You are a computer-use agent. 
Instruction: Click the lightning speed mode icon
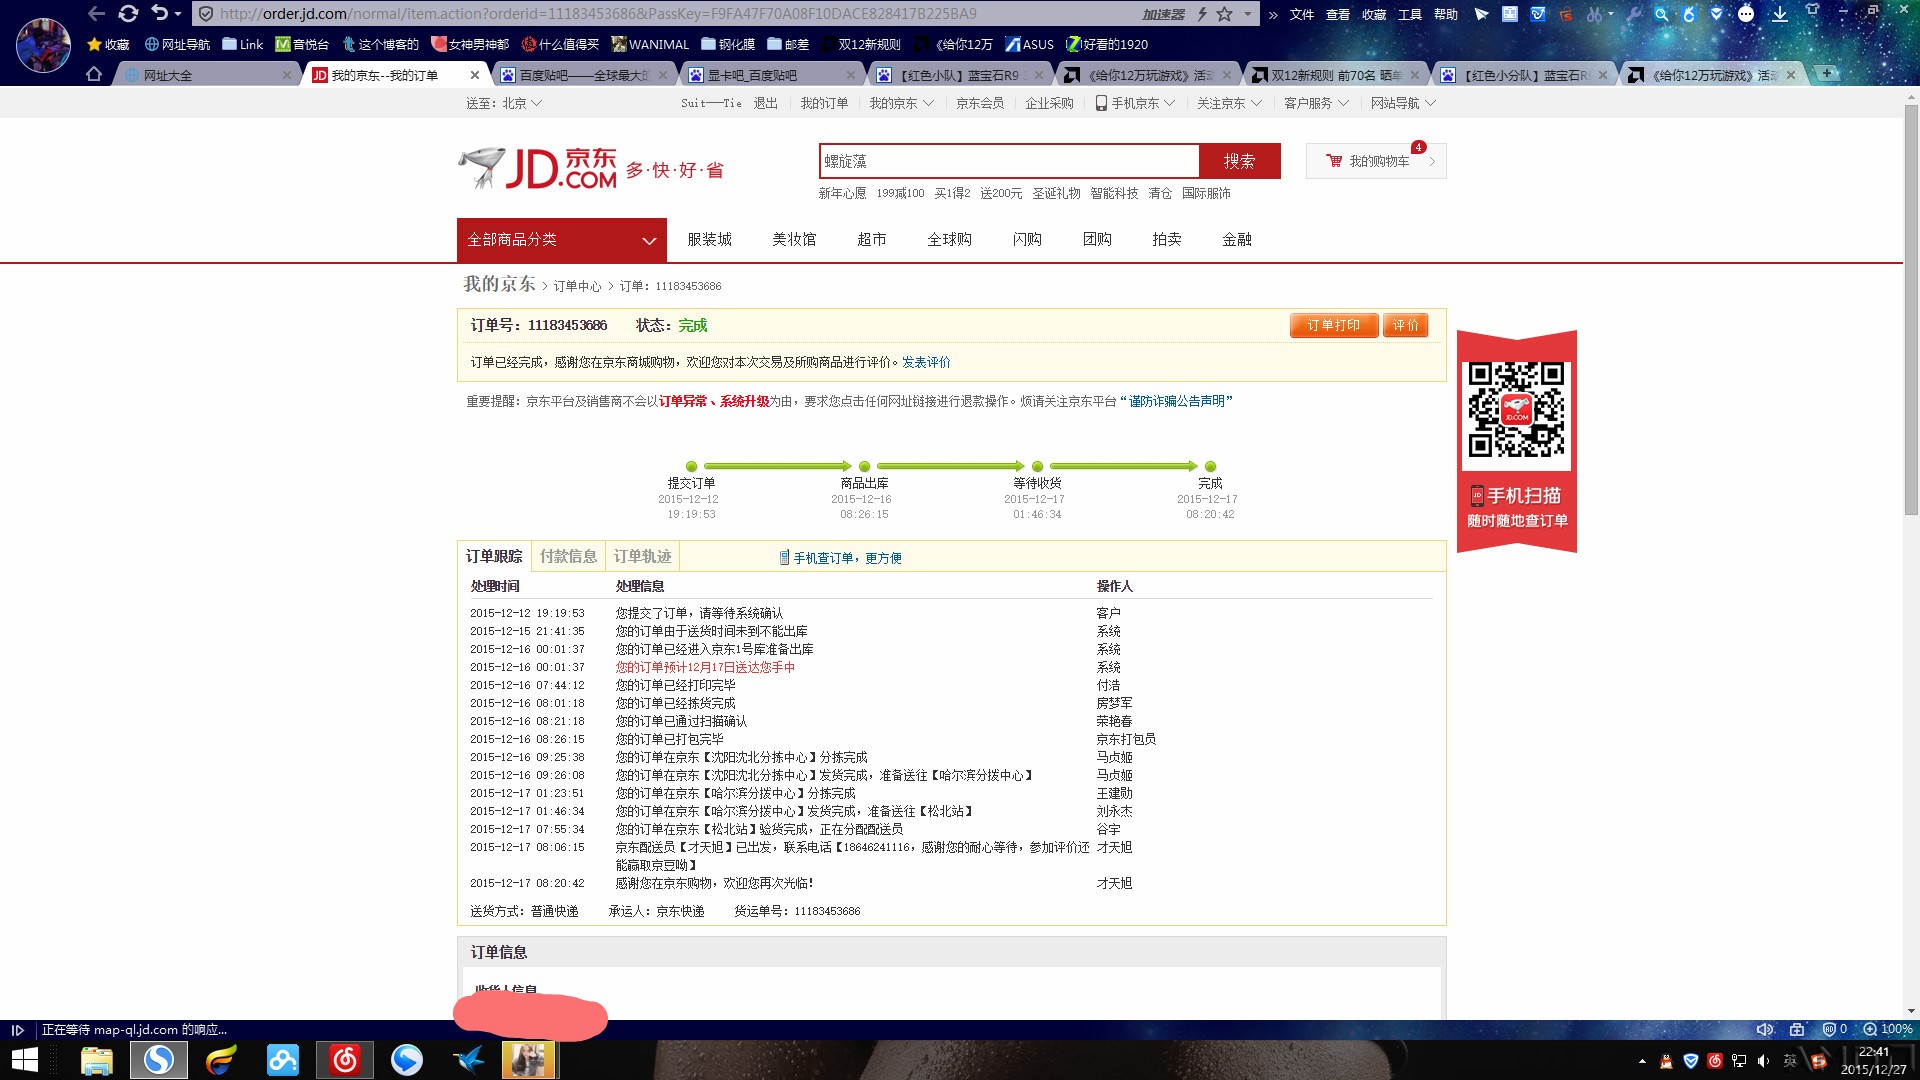tap(1202, 14)
